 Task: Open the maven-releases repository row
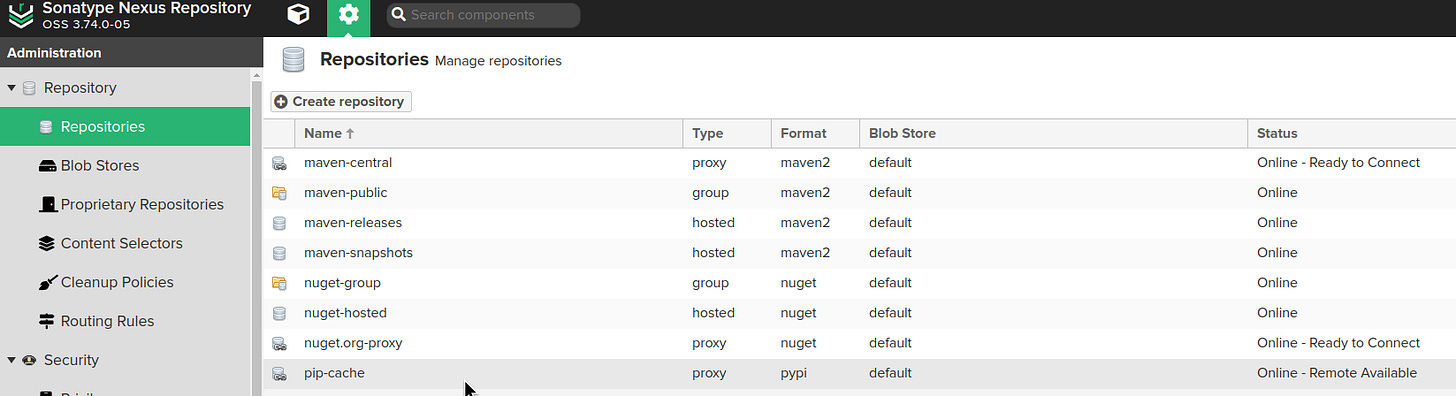(x=860, y=222)
